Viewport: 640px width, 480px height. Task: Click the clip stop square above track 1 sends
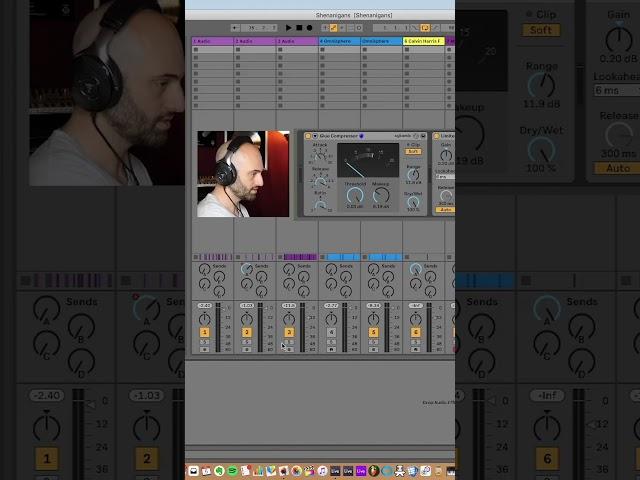point(196,257)
